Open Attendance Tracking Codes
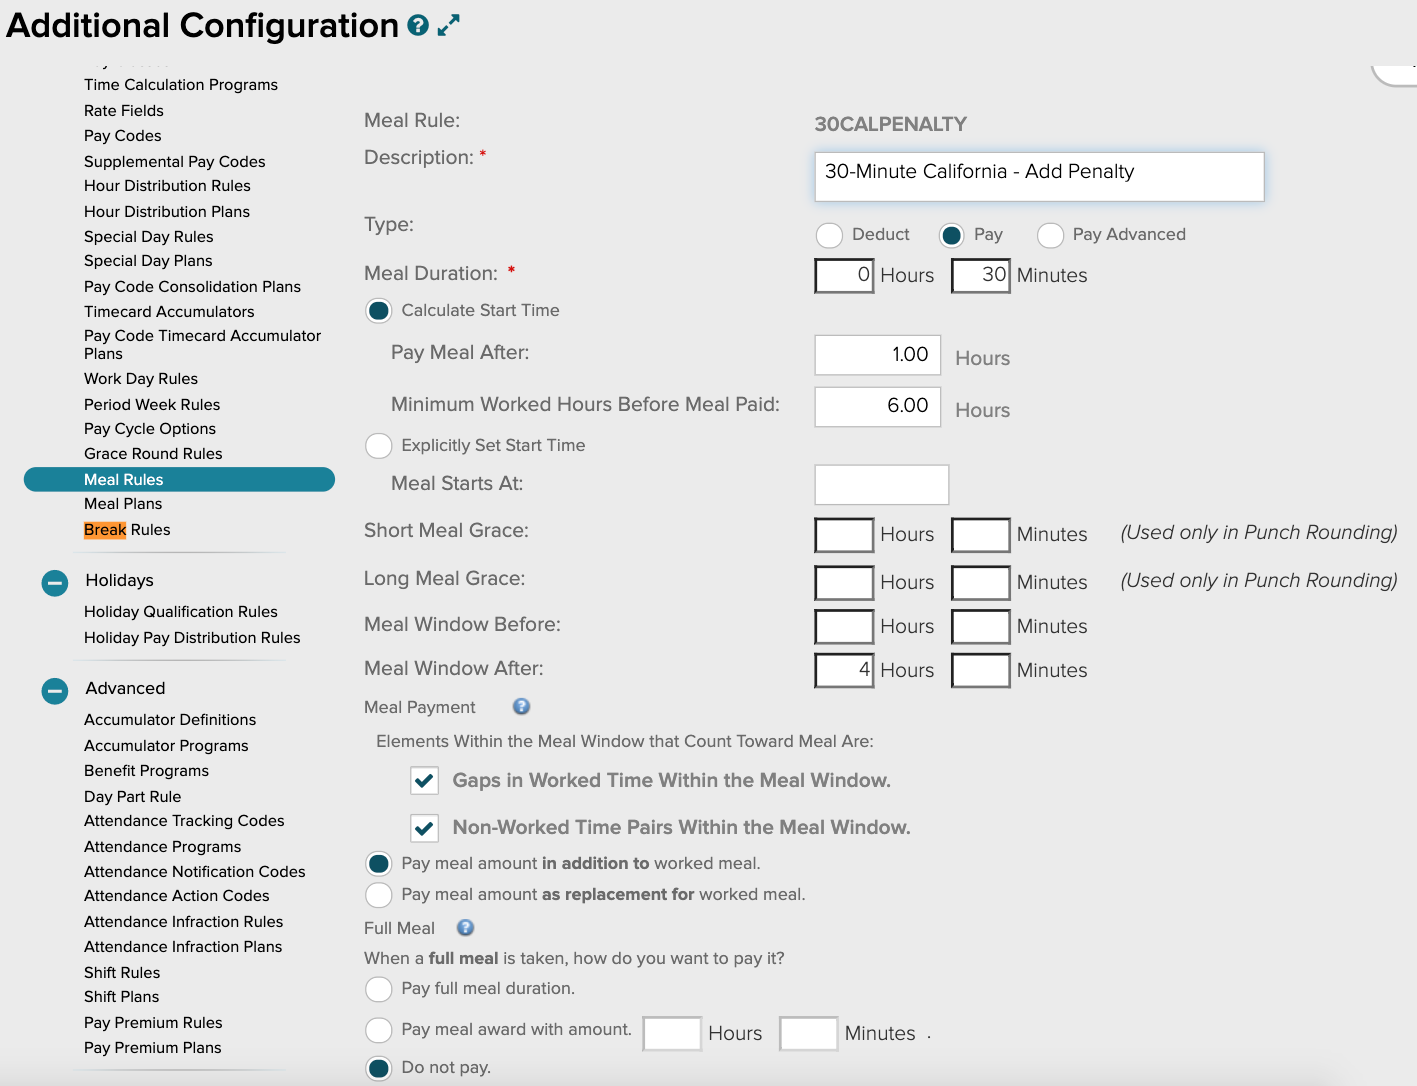 coord(184,821)
